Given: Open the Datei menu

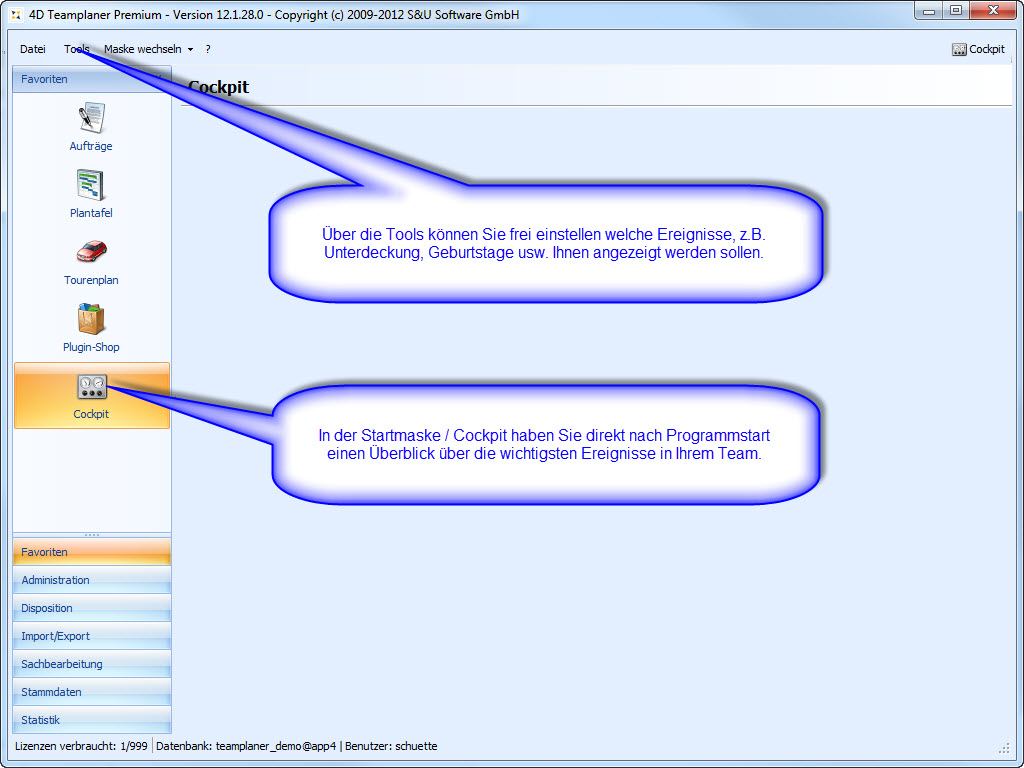Looking at the screenshot, I should click(x=33, y=49).
